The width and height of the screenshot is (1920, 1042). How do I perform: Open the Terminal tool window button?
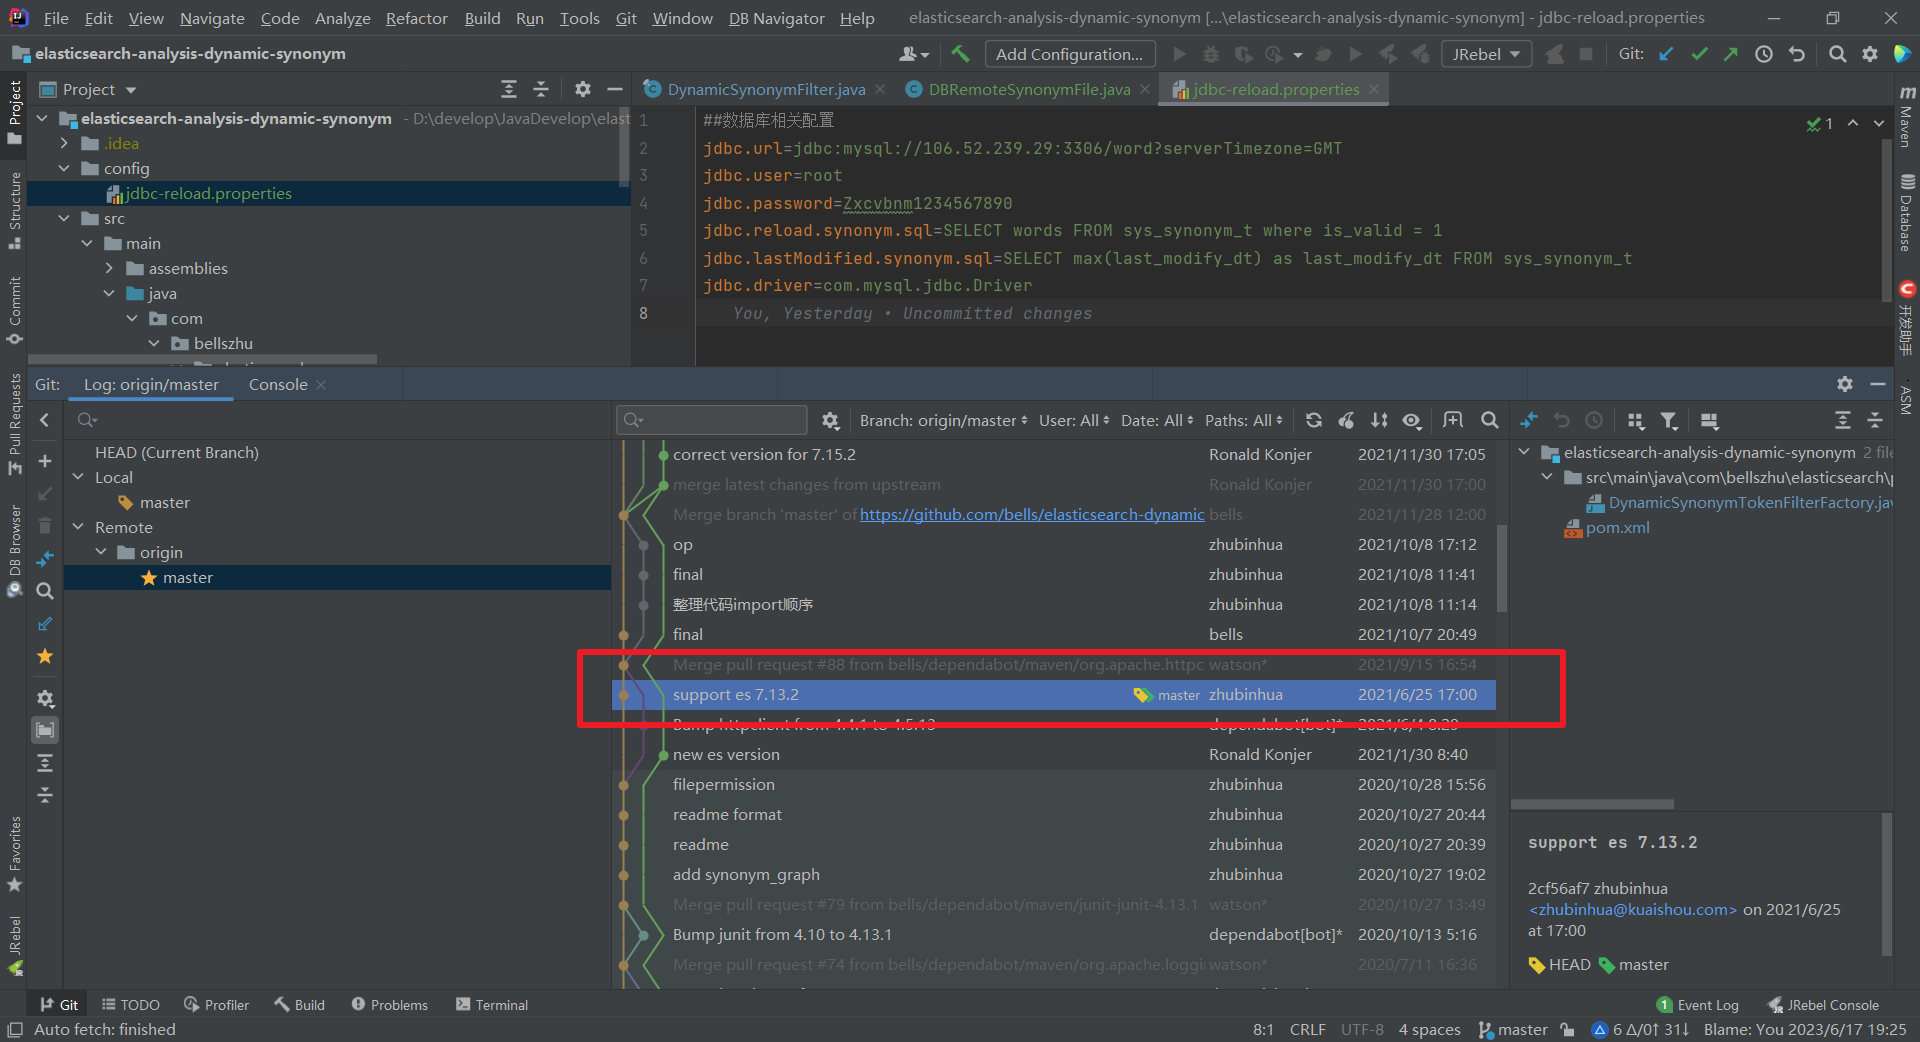click(492, 1004)
